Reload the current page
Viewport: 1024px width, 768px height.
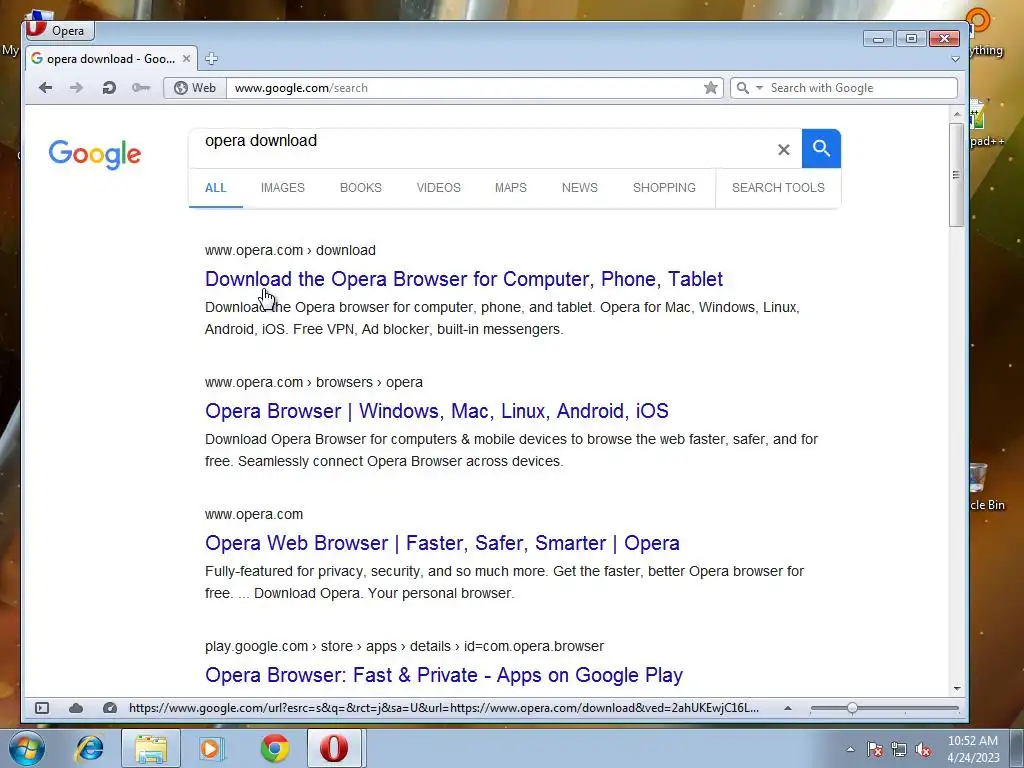(x=108, y=88)
